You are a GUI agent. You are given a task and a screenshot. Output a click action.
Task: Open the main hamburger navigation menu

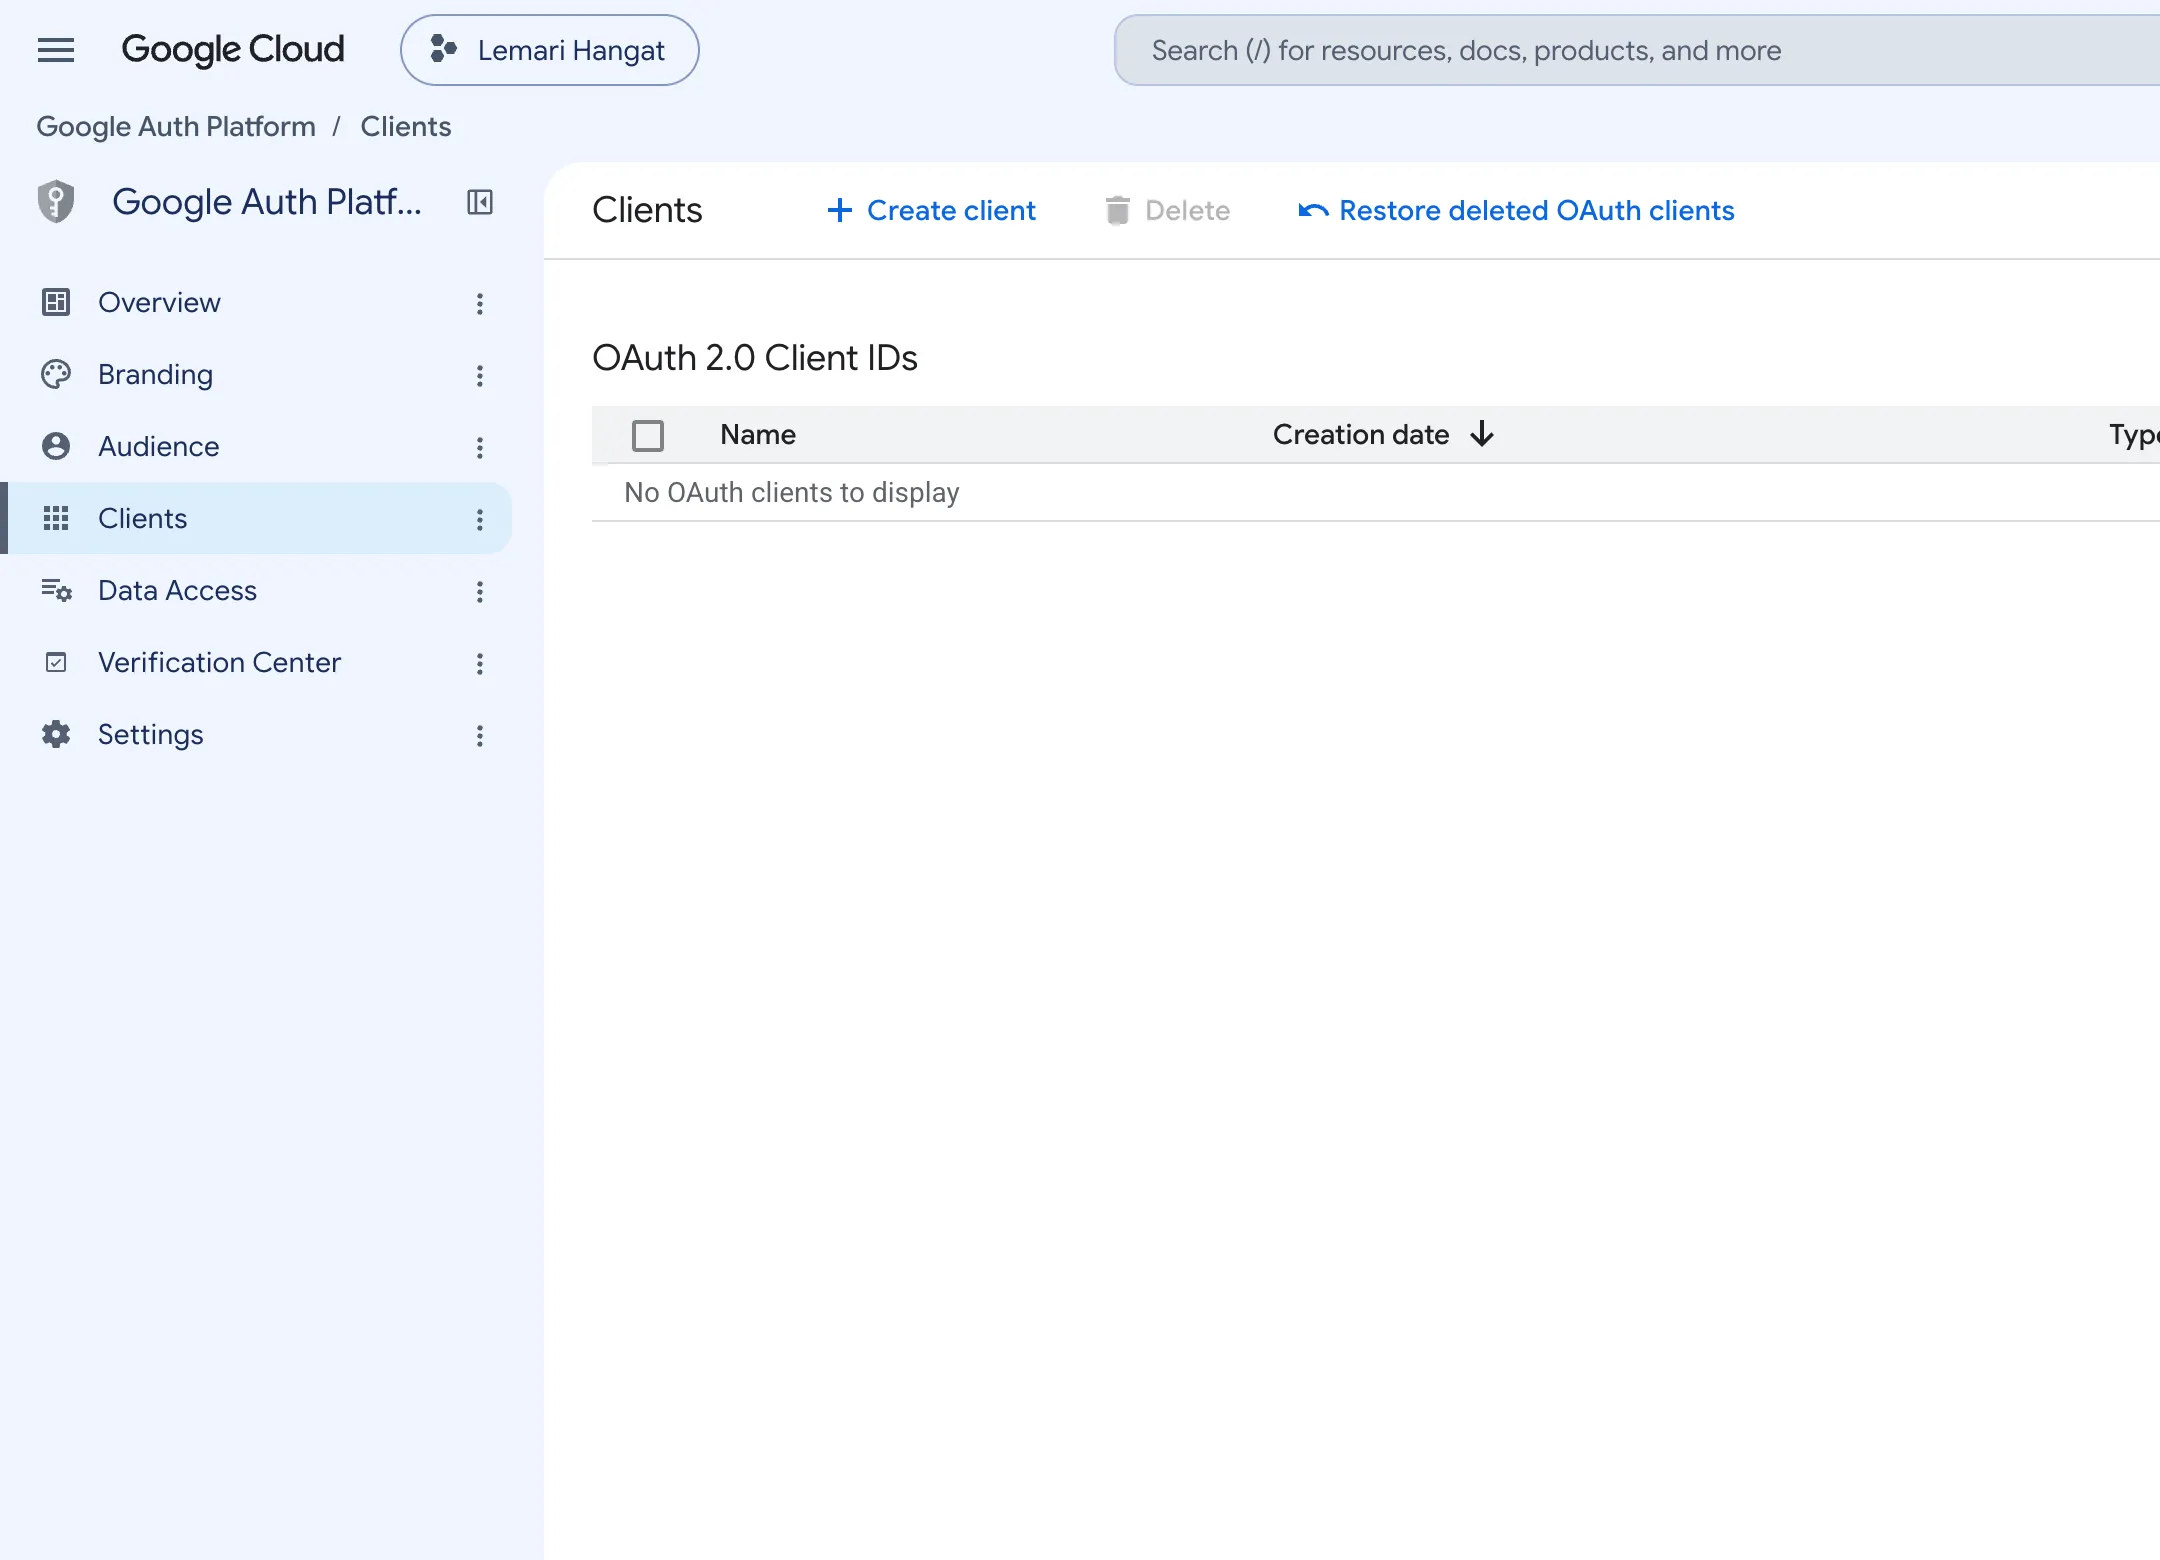[56, 50]
